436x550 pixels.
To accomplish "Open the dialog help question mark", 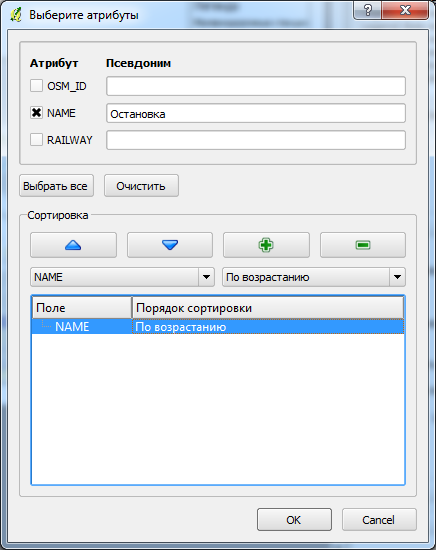I will tap(367, 10).
